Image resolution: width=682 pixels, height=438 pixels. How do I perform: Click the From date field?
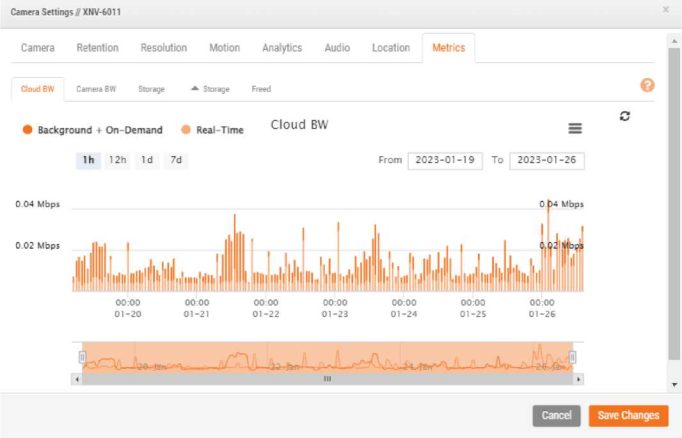(445, 160)
